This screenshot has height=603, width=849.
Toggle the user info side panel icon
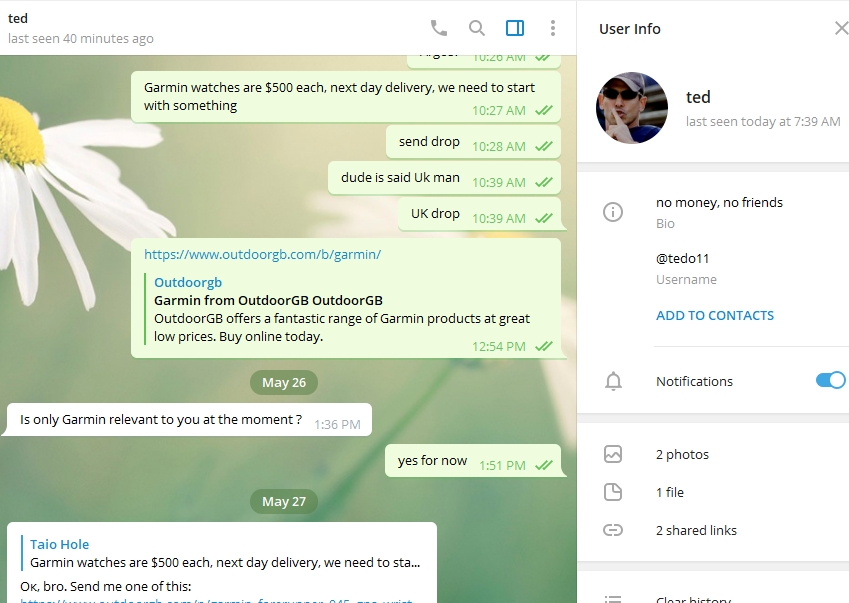pos(514,28)
